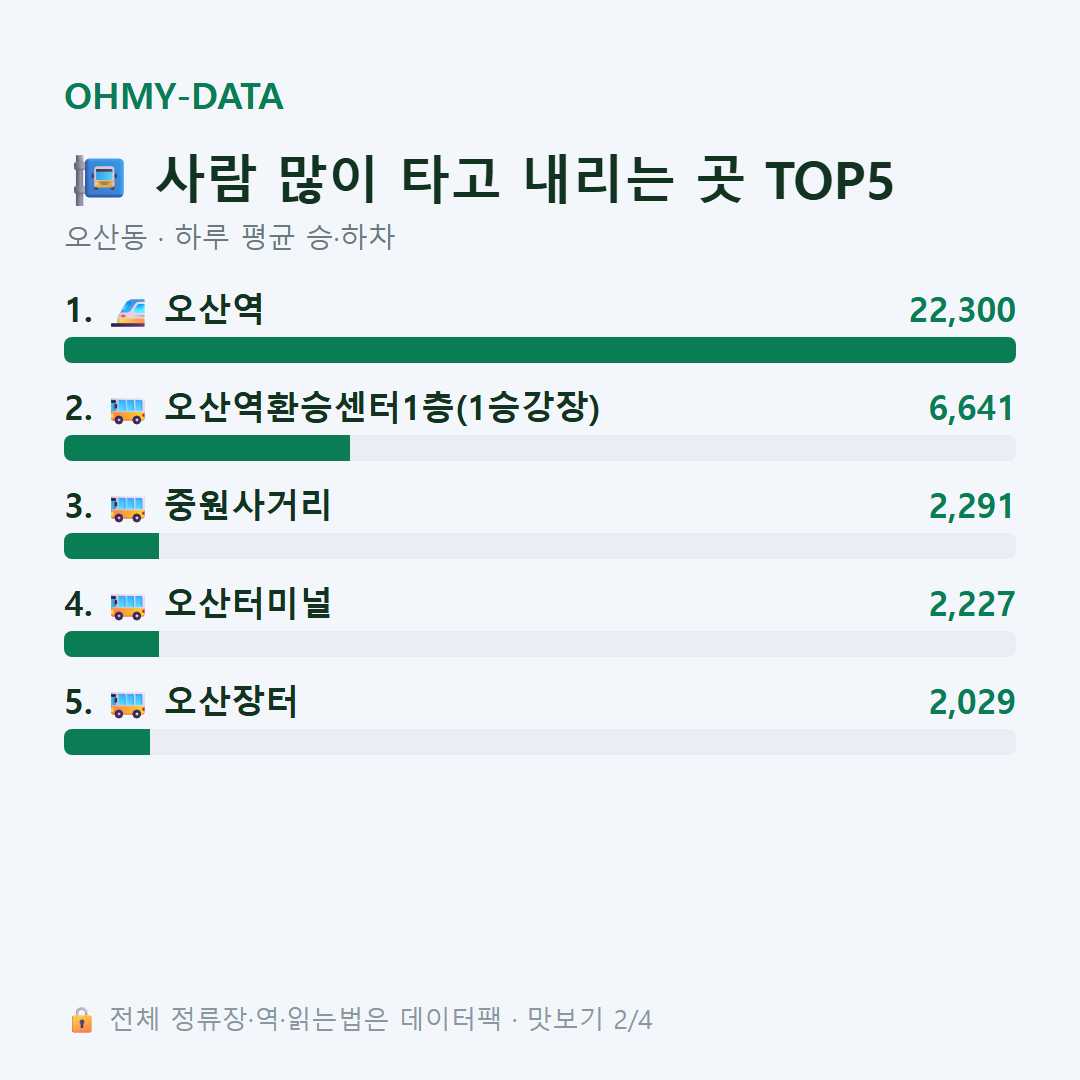This screenshot has height=1080, width=1080.
Task: Click the bus stop sign icon in title
Action: pos(99,180)
